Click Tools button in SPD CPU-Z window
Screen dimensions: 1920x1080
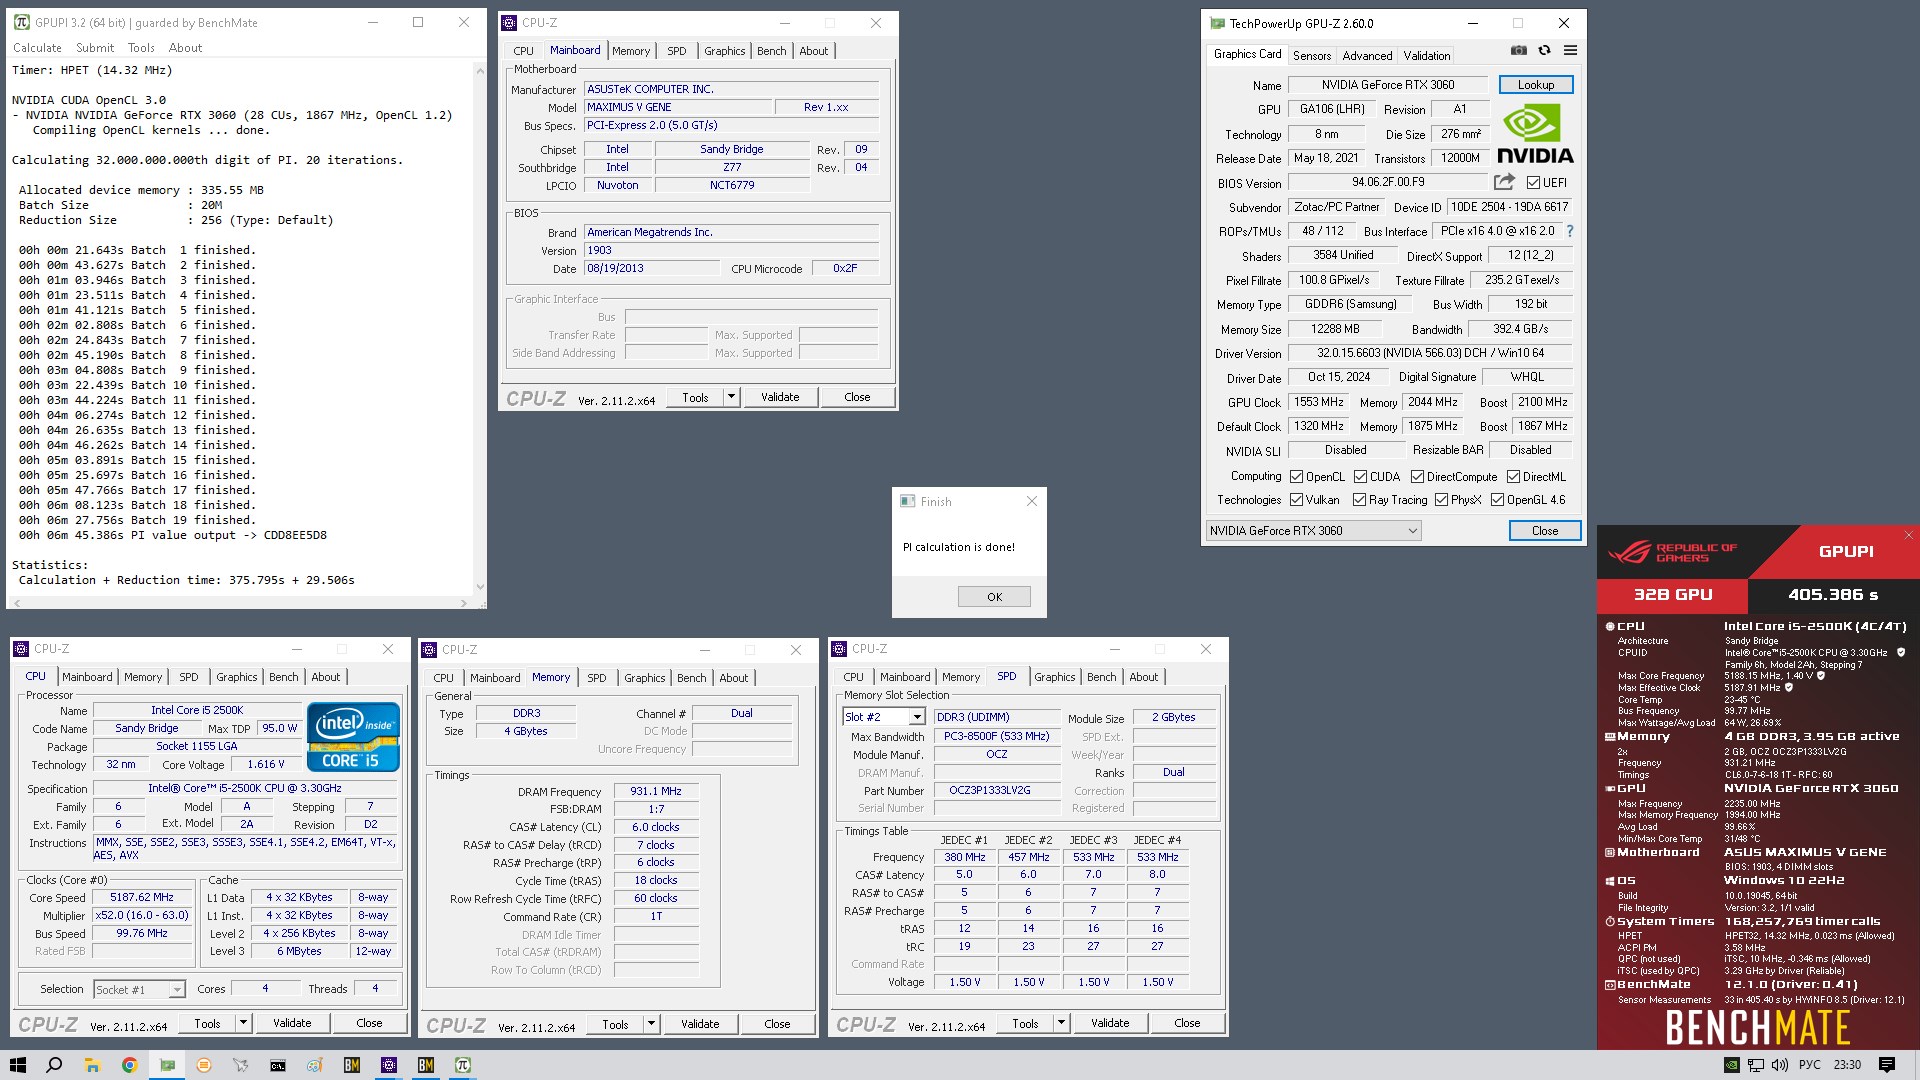pyautogui.click(x=1025, y=1023)
